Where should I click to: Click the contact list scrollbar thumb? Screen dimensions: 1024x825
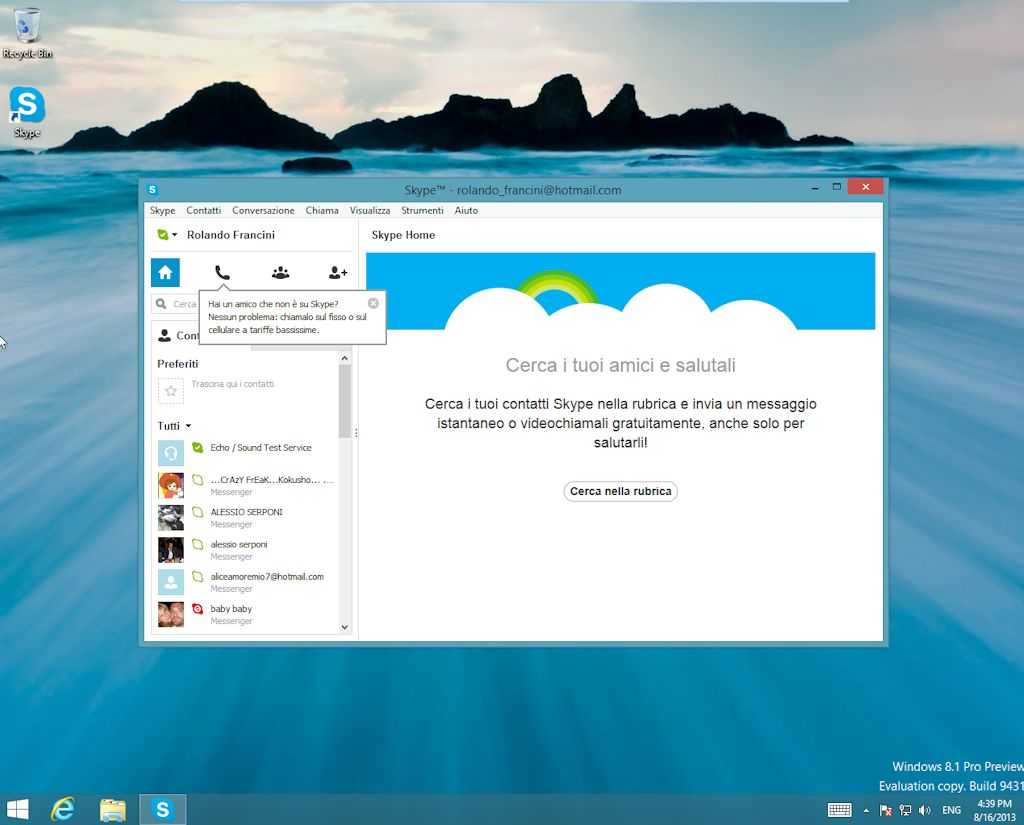click(x=345, y=401)
